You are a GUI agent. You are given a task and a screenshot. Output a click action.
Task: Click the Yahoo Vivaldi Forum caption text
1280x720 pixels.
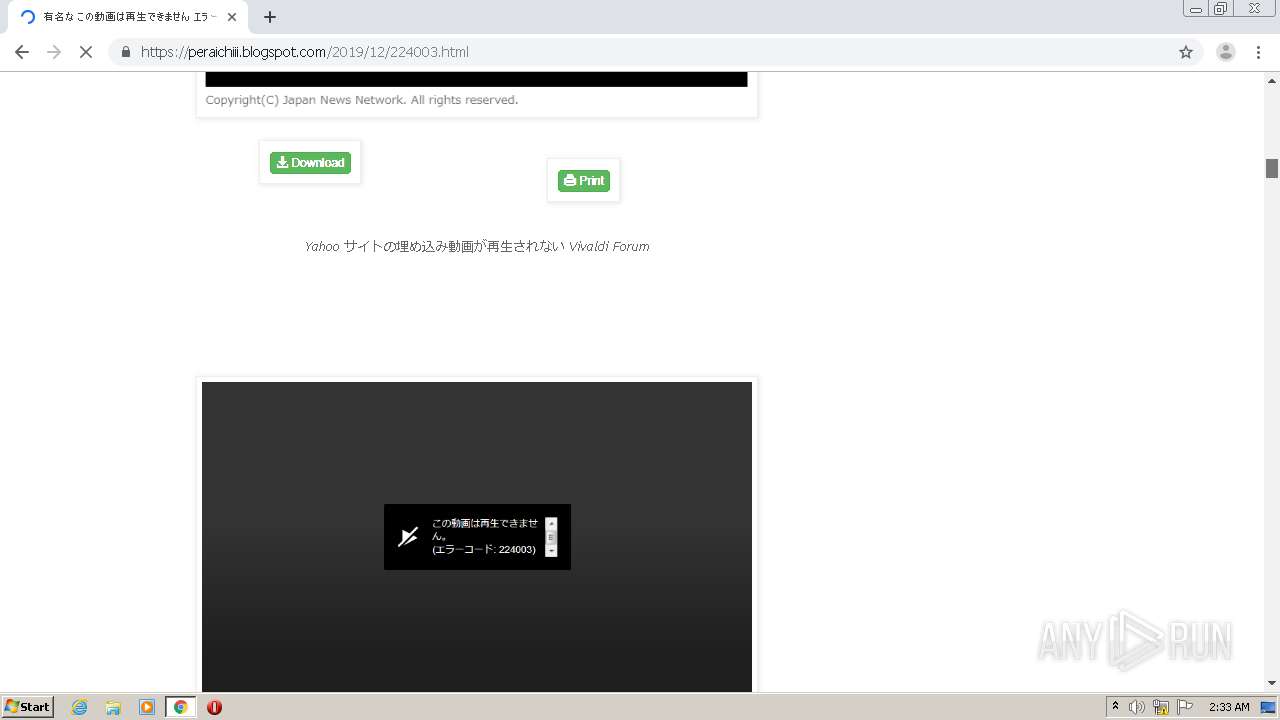coord(477,246)
